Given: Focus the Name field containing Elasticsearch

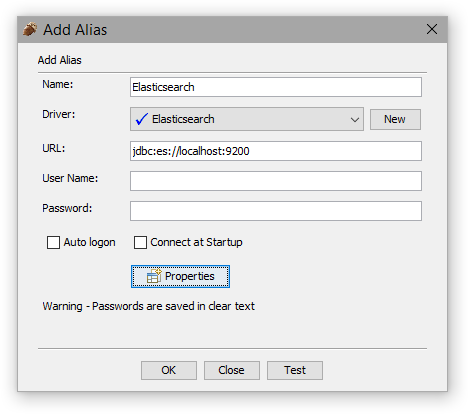Looking at the screenshot, I should 276,87.
